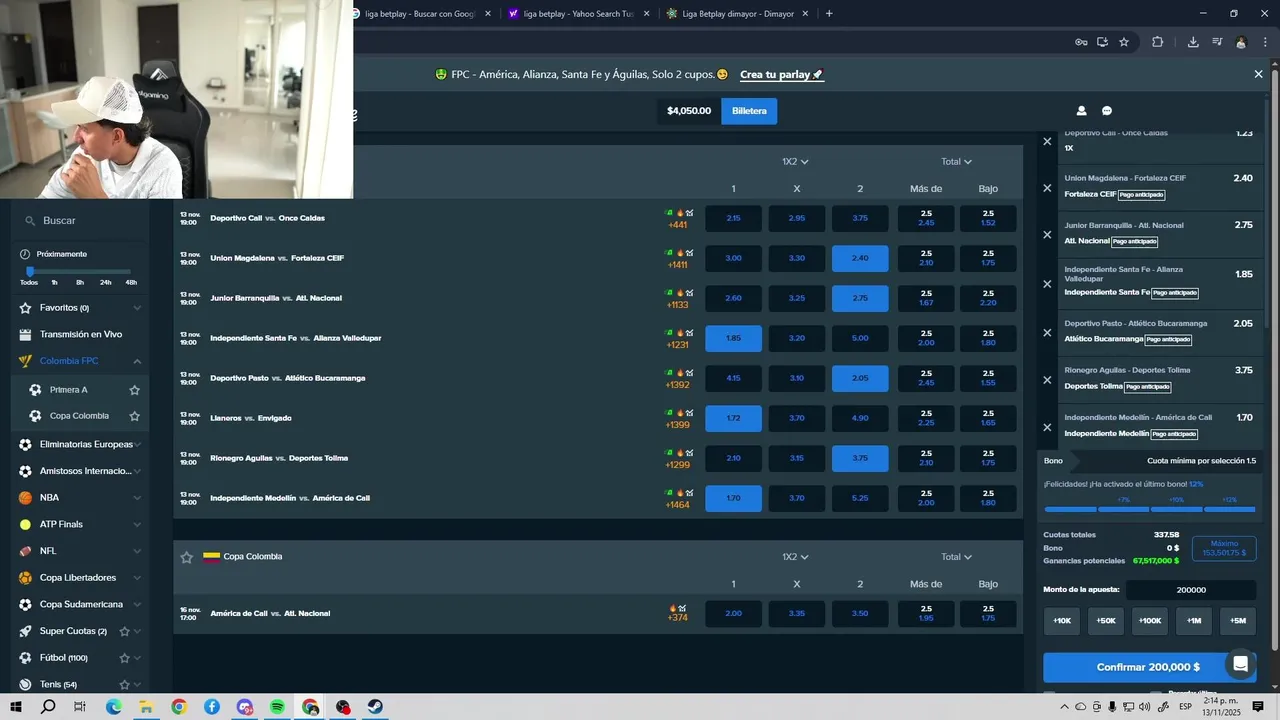Image resolution: width=1280 pixels, height=720 pixels.
Task: Remove the Union Magdalena selection from the bet slip
Action: 1047,188
